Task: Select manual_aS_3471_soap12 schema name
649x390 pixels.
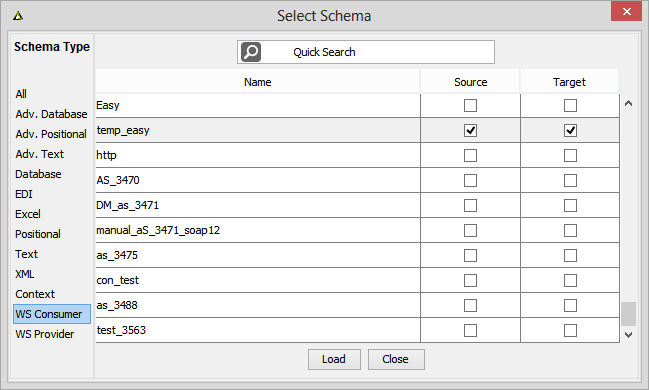Action: tap(158, 230)
